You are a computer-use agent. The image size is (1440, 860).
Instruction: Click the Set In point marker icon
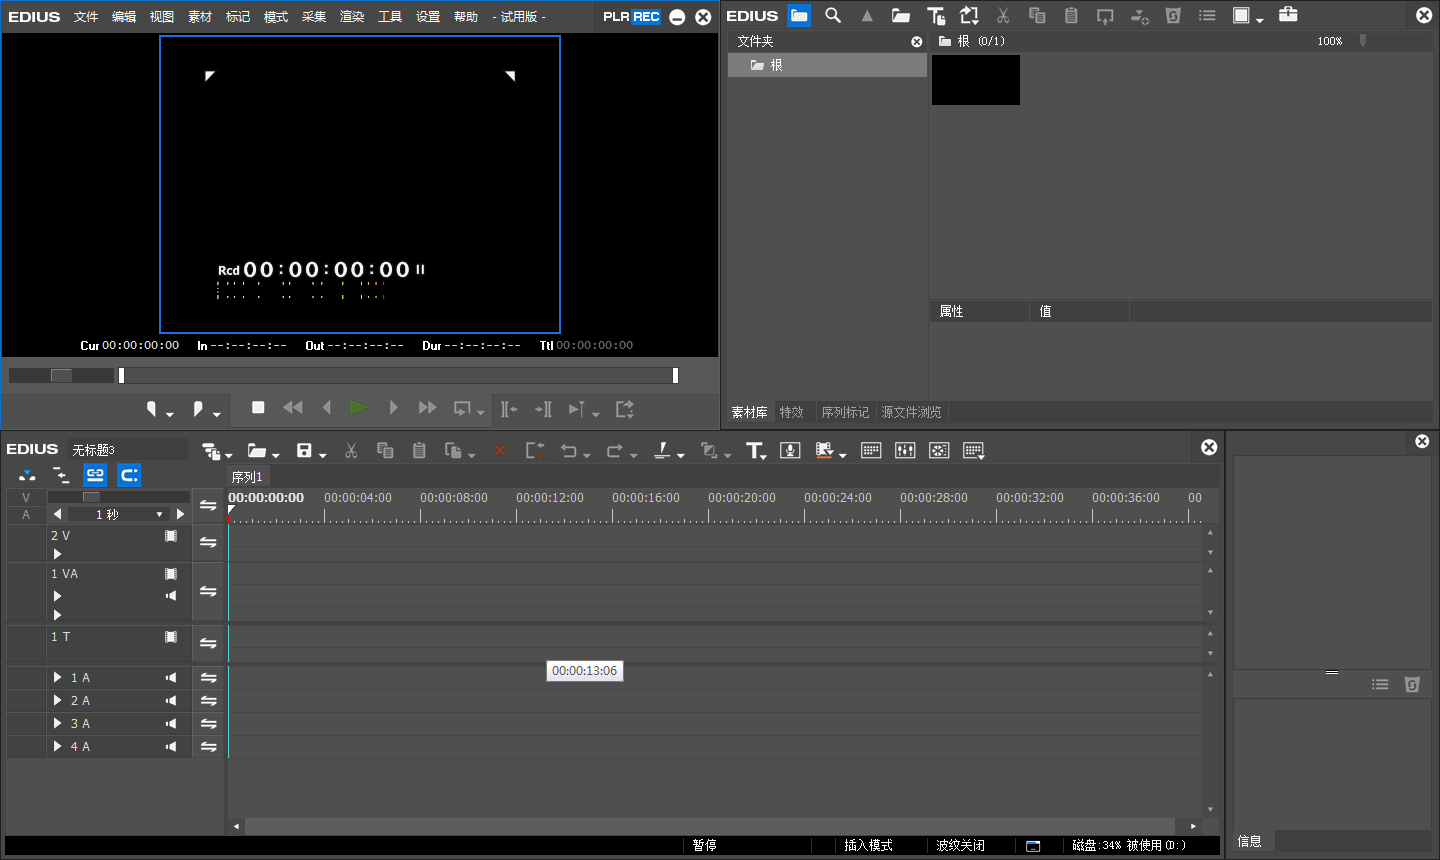click(x=153, y=409)
